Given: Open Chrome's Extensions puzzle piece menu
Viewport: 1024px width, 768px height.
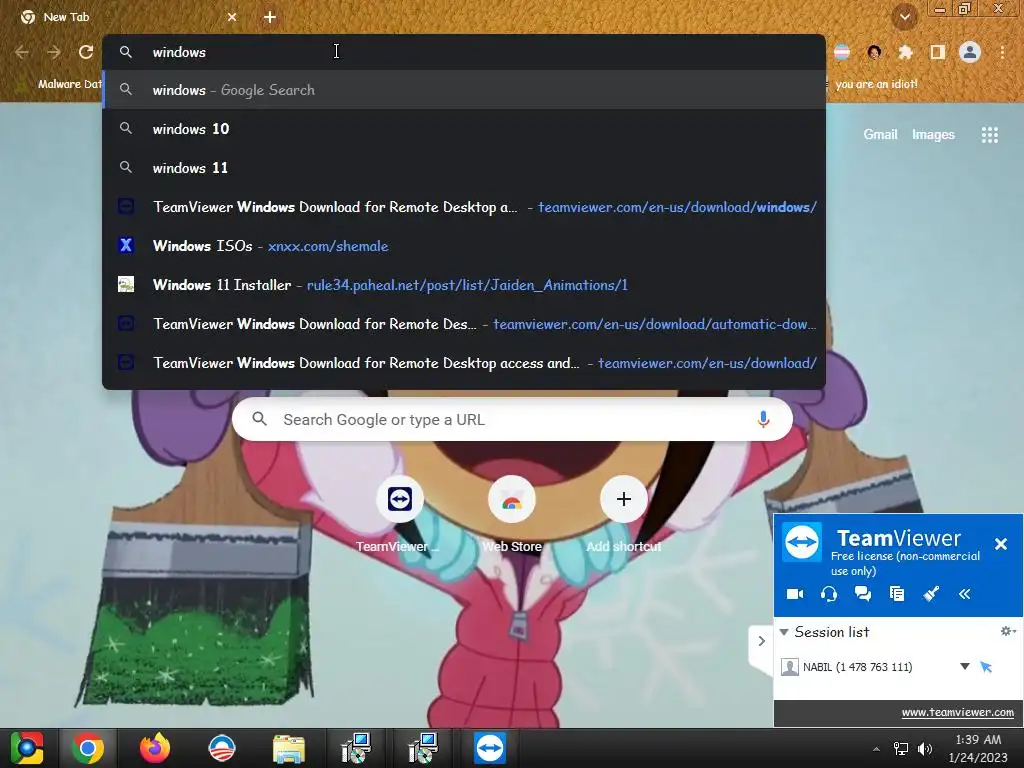Looking at the screenshot, I should (x=906, y=52).
